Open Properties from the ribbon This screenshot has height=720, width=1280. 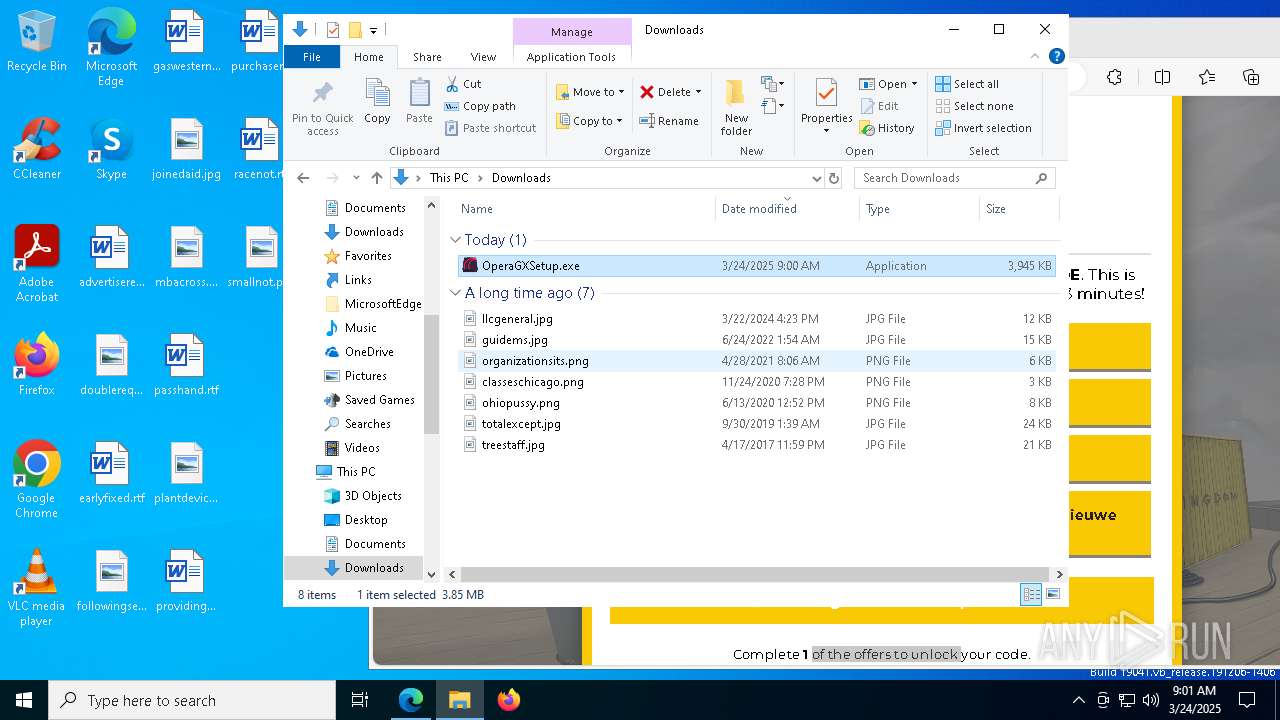[826, 108]
